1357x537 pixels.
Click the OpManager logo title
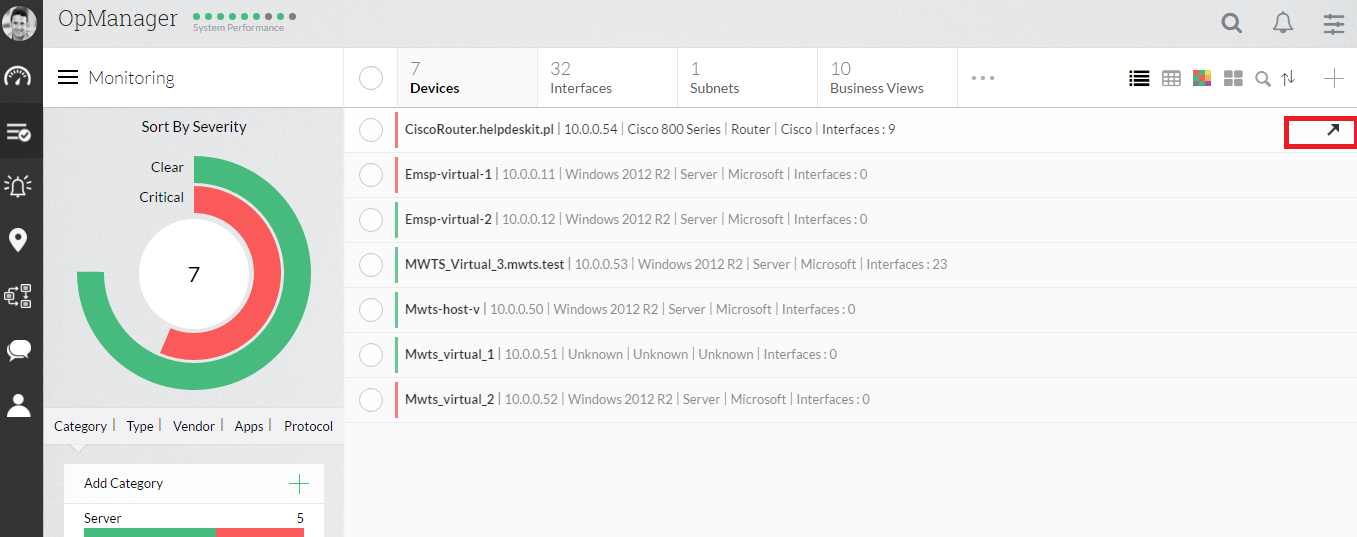118,18
